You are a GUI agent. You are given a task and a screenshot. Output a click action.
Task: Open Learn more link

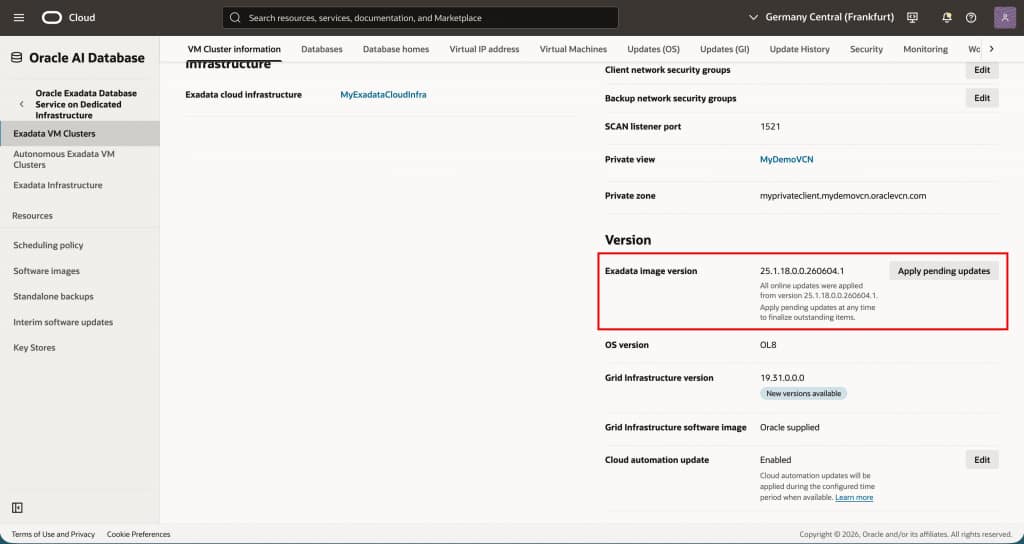pyautogui.click(x=854, y=498)
